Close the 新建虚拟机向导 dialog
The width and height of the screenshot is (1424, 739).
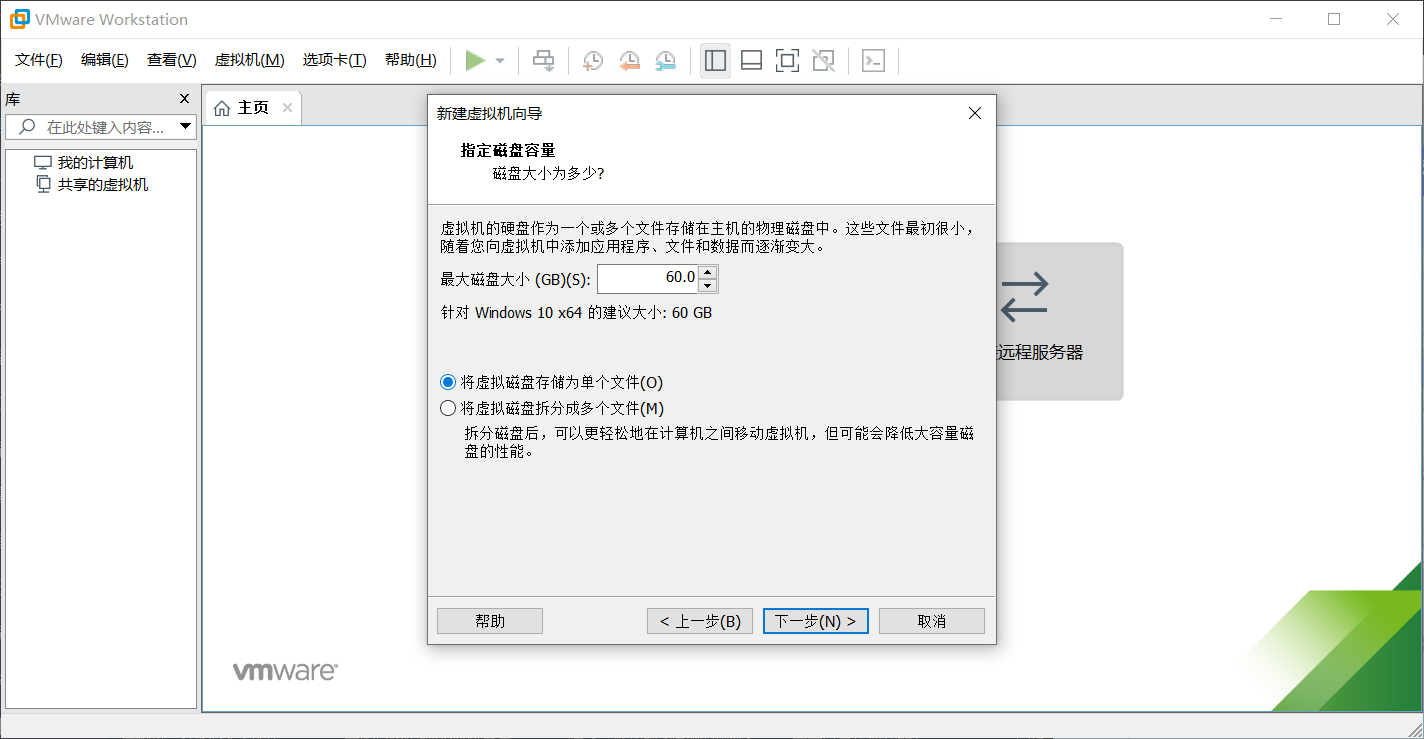click(x=976, y=114)
